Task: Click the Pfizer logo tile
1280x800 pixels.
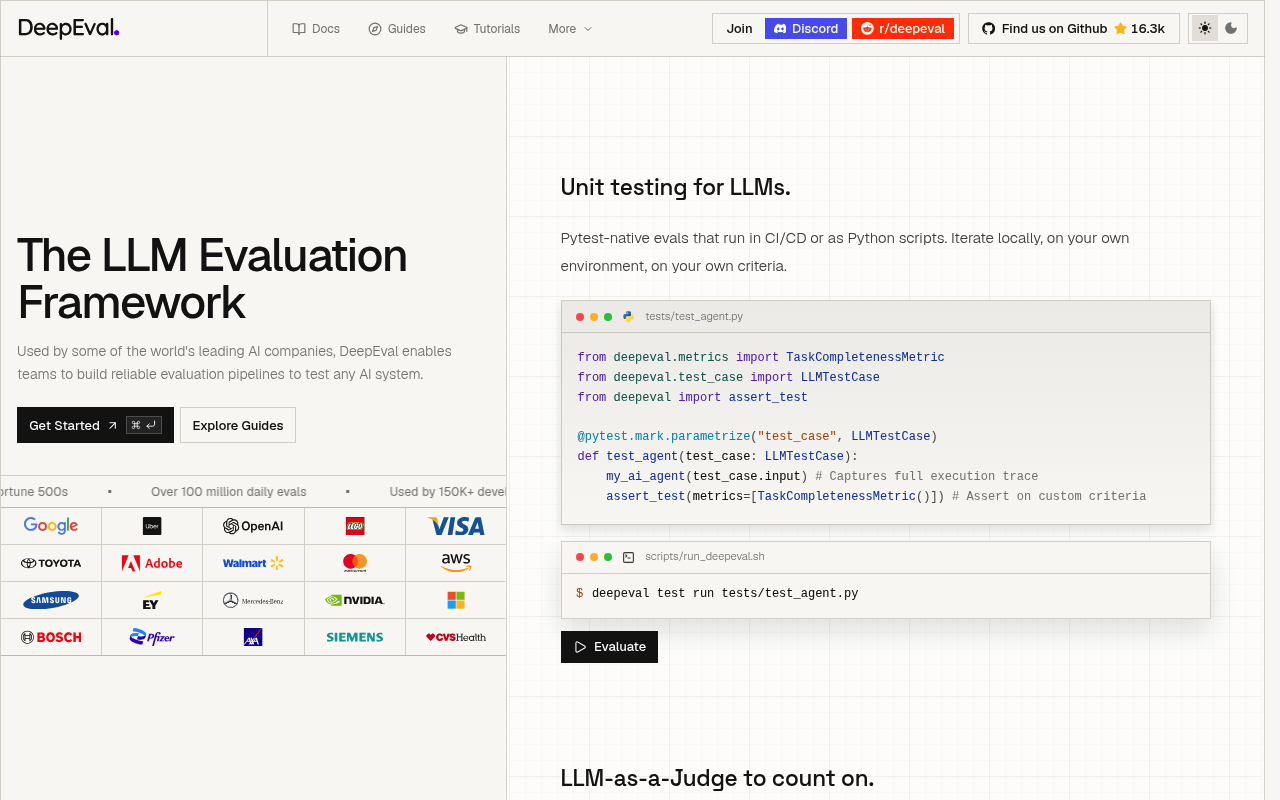Action: (x=152, y=637)
